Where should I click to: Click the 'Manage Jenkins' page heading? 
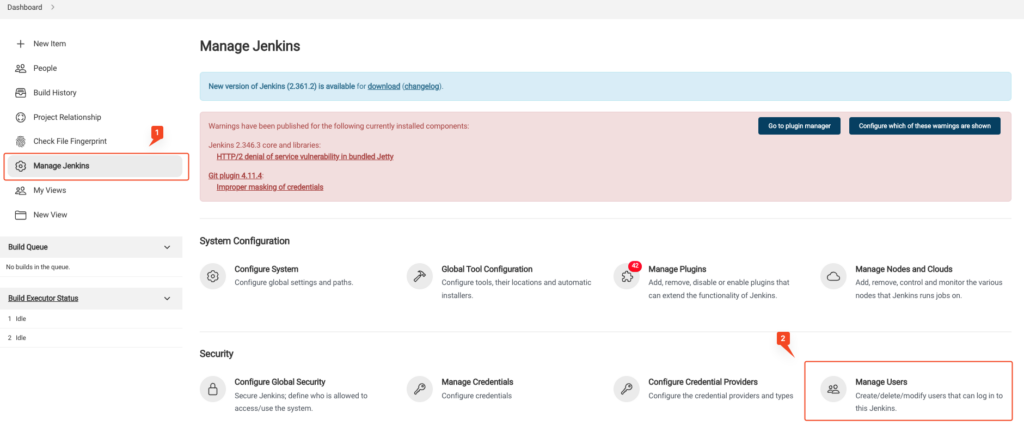click(250, 46)
